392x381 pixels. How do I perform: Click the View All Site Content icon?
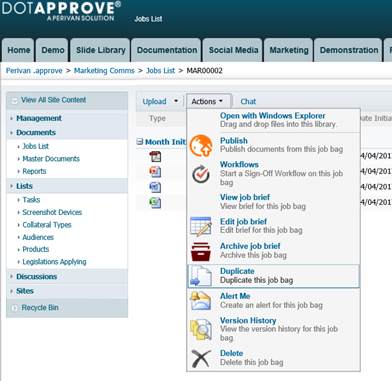14,100
